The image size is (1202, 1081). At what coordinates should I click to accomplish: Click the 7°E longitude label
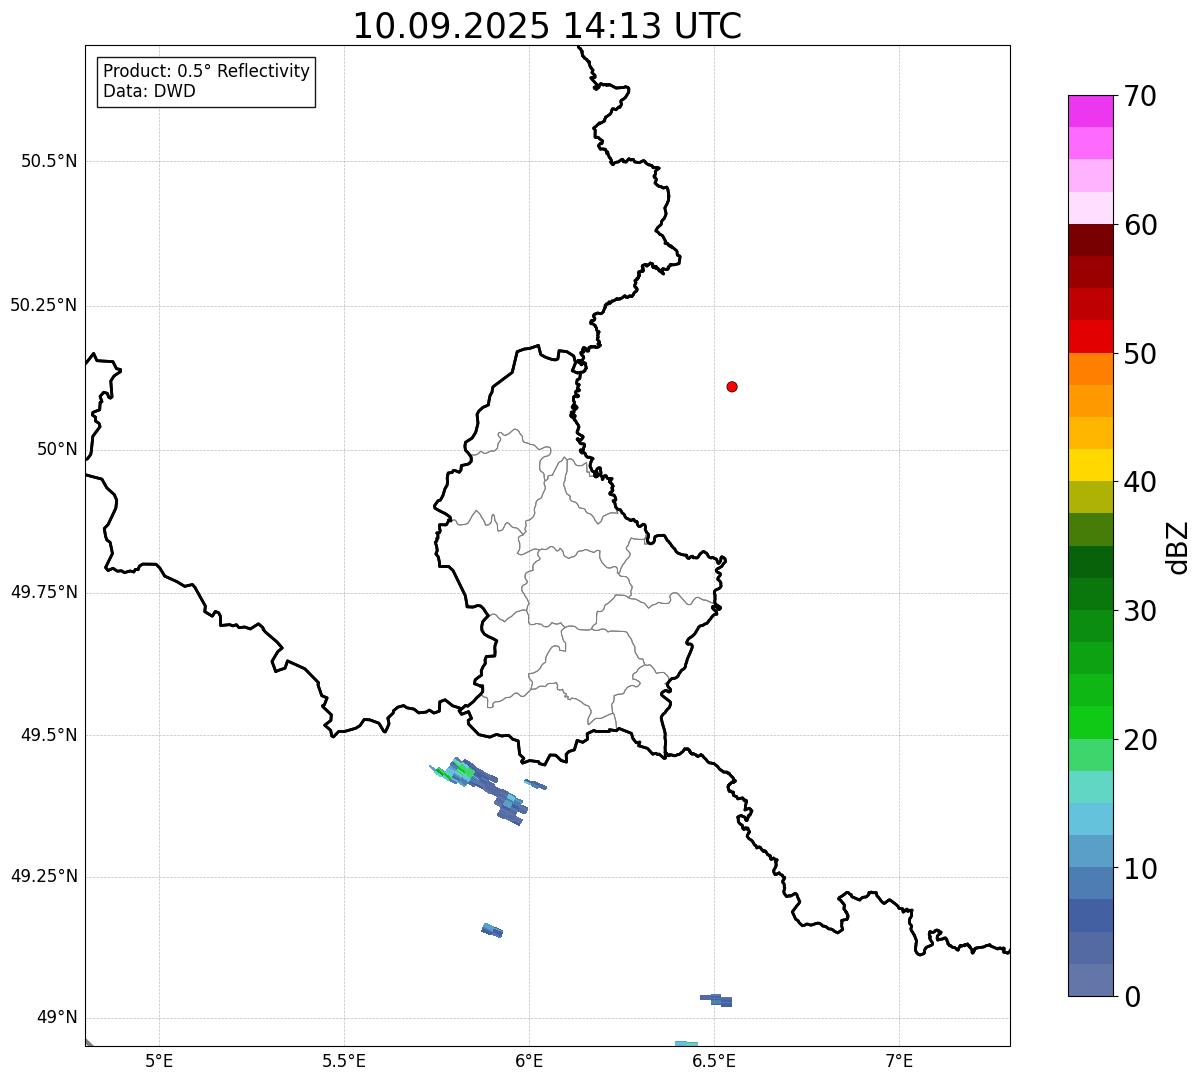click(899, 1061)
